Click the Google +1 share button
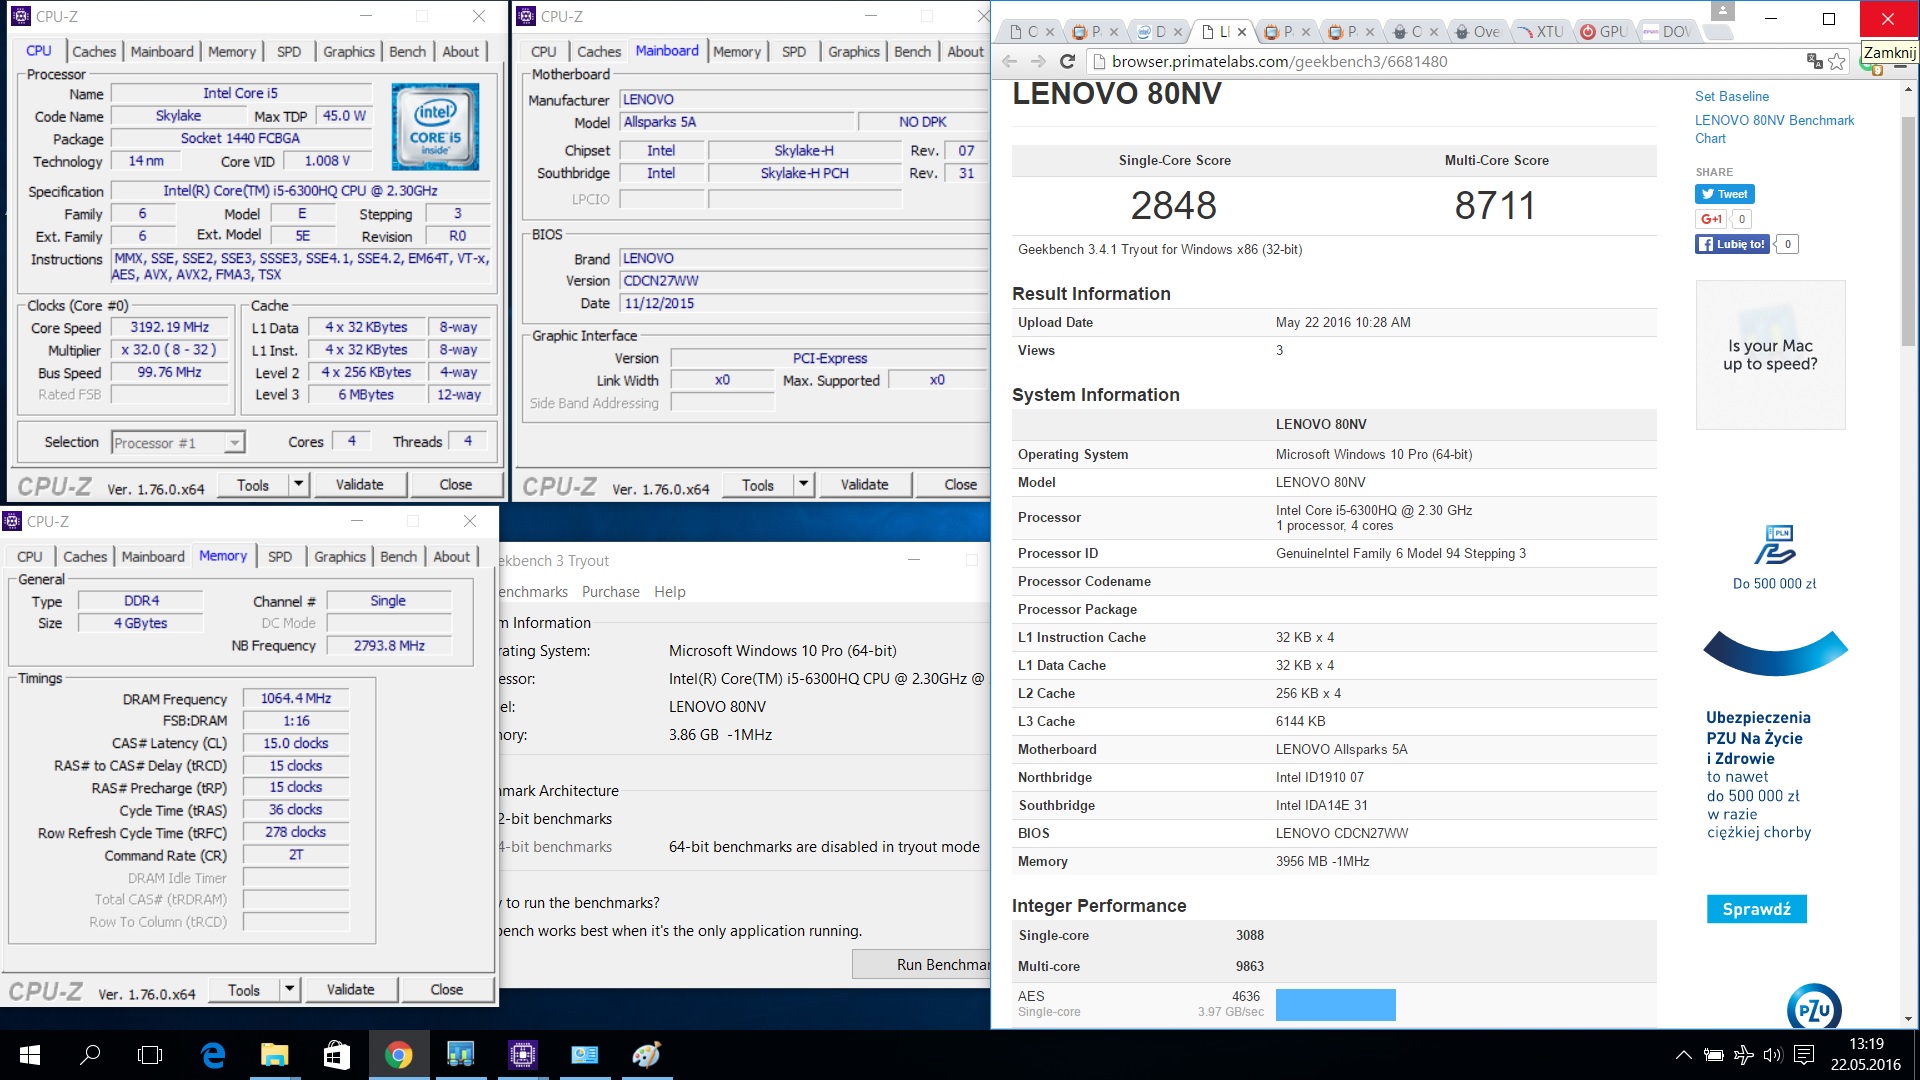Viewport: 1920px width, 1080px height. (1711, 219)
